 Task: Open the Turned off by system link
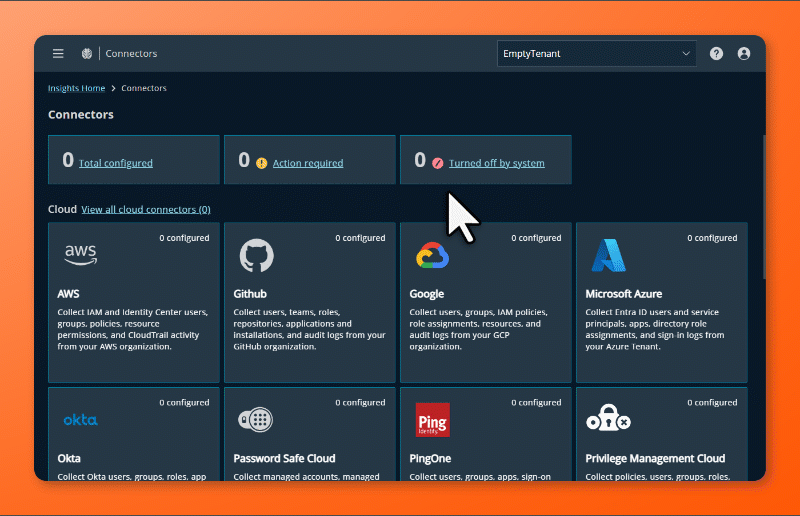(x=496, y=163)
